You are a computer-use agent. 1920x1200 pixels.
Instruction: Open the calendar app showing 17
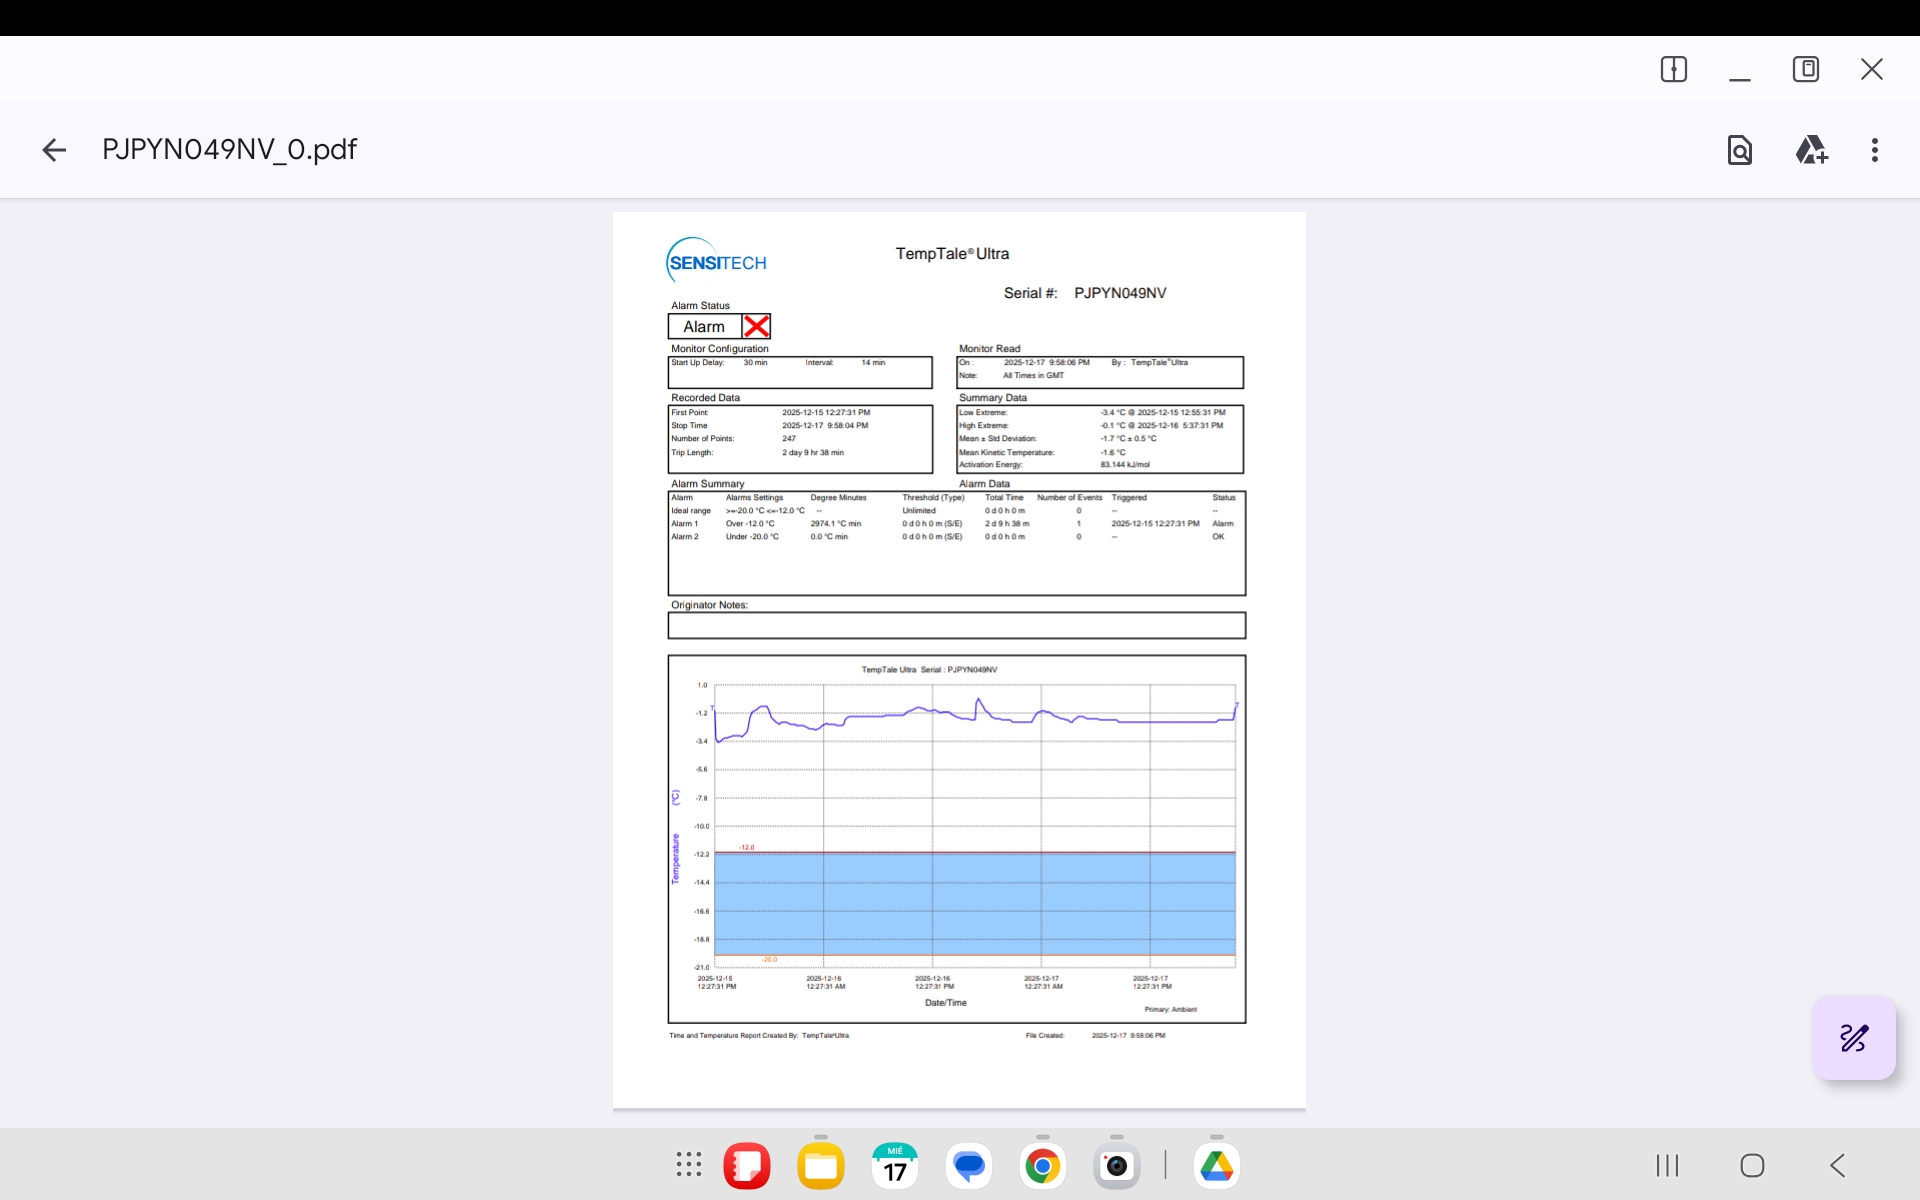point(895,1166)
